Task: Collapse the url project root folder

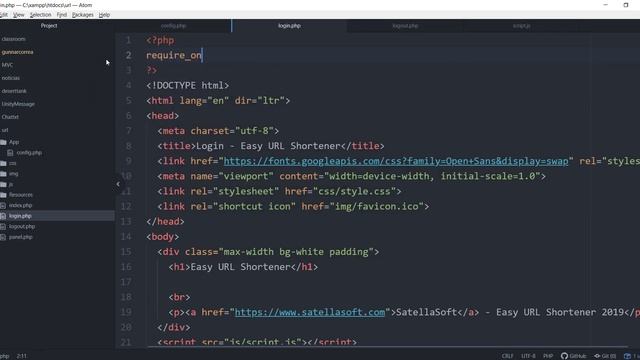Action: click(x=4, y=130)
